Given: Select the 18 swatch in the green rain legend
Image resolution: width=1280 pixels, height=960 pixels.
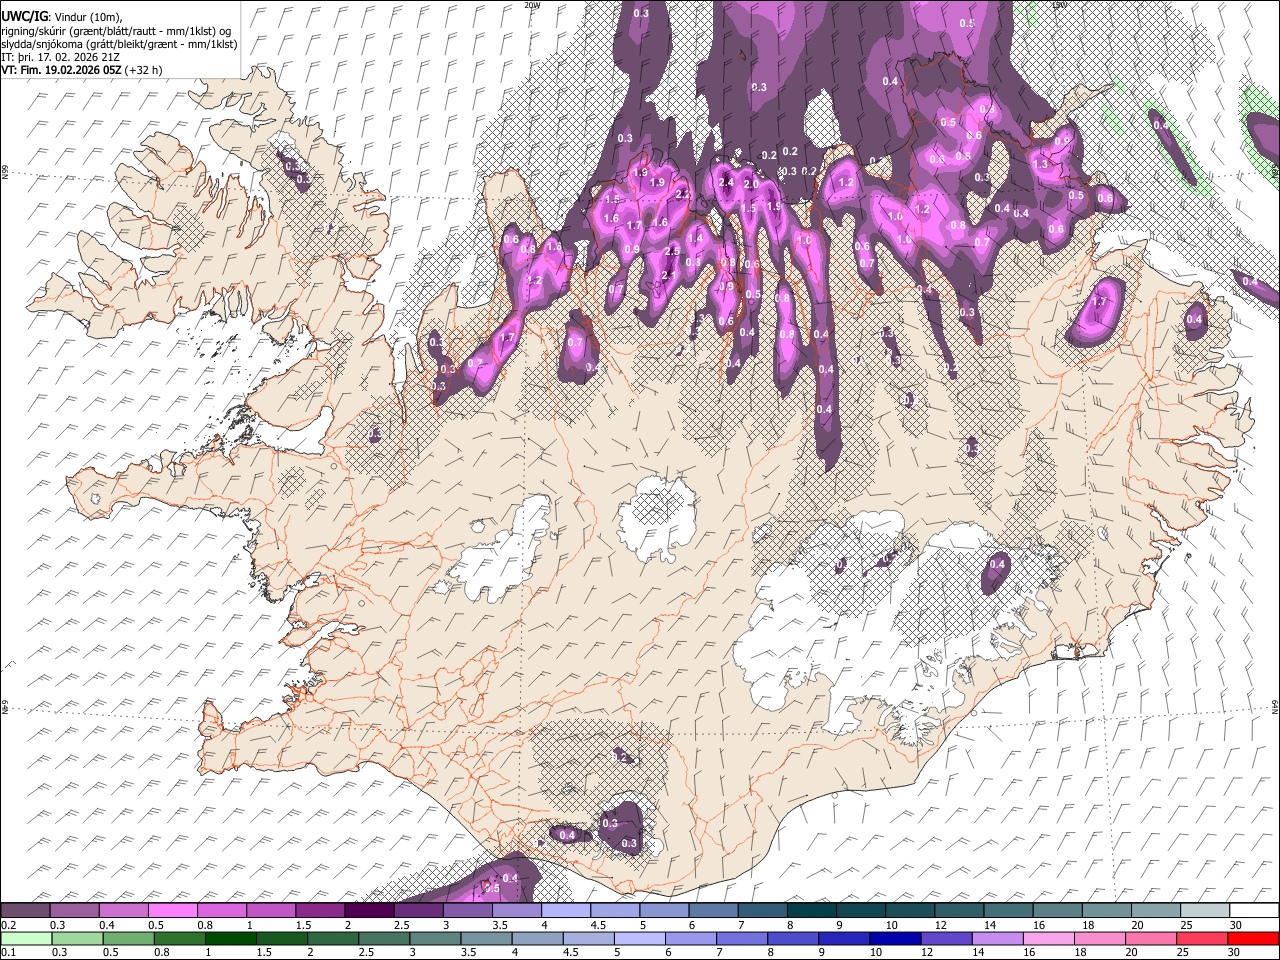Looking at the screenshot, I should [1101, 938].
